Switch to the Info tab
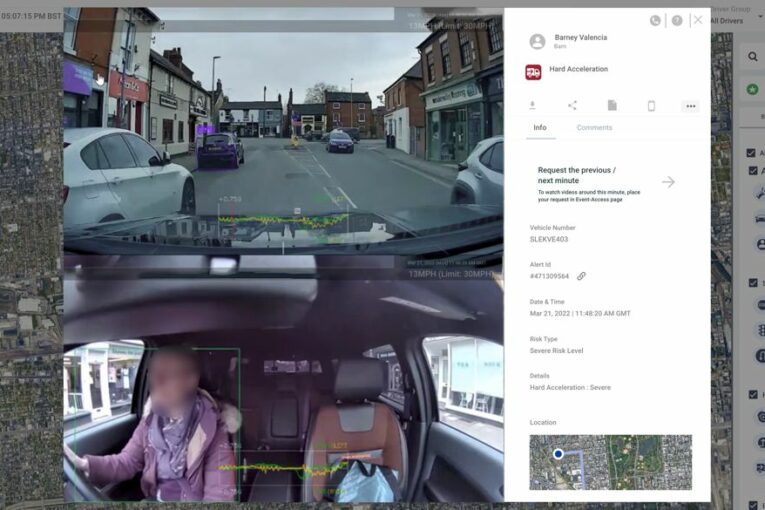Screen dimensions: 765x510 click(540, 127)
